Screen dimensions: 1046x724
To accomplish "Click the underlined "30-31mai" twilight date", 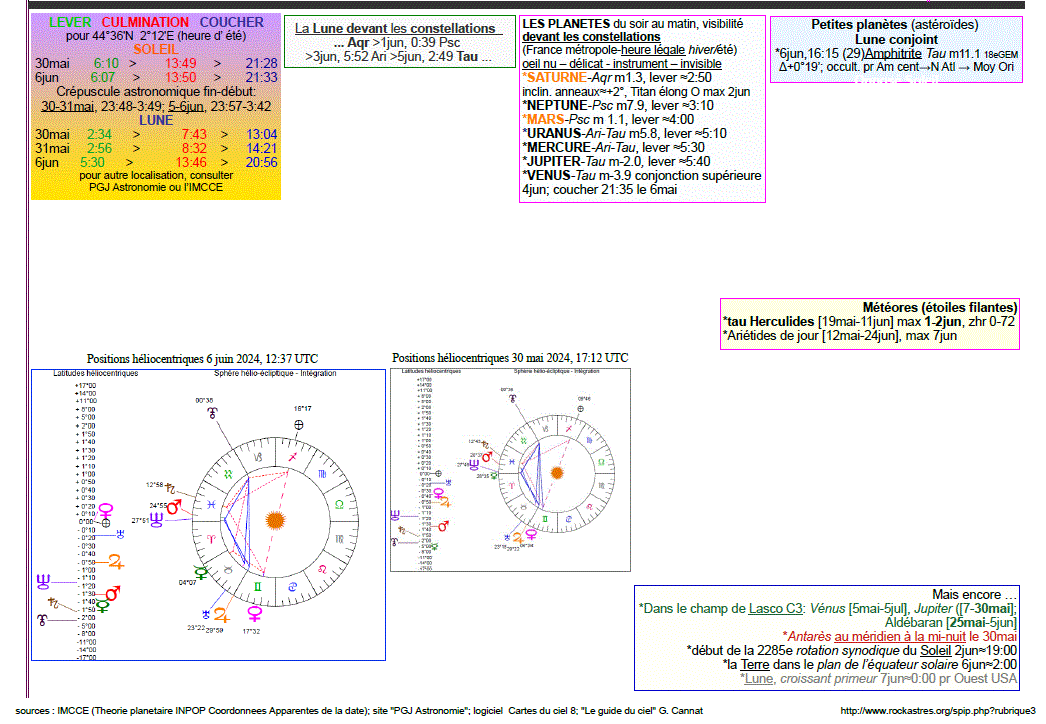I will (x=67, y=106).
